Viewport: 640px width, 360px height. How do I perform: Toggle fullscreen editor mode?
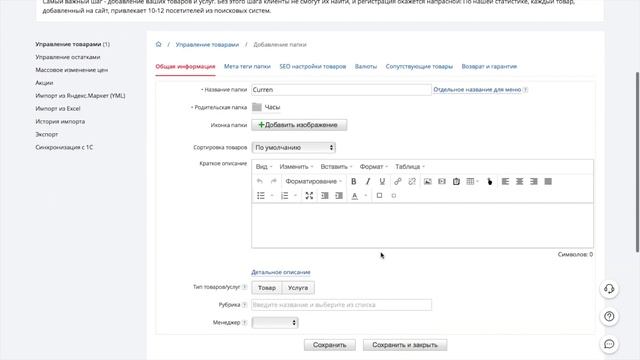tap(309, 196)
